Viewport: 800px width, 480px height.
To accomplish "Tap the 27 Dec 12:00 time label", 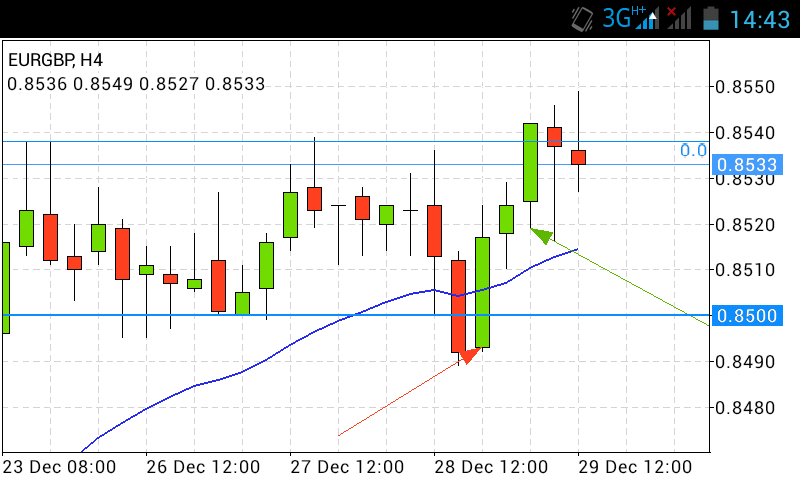I will pyautogui.click(x=347, y=467).
